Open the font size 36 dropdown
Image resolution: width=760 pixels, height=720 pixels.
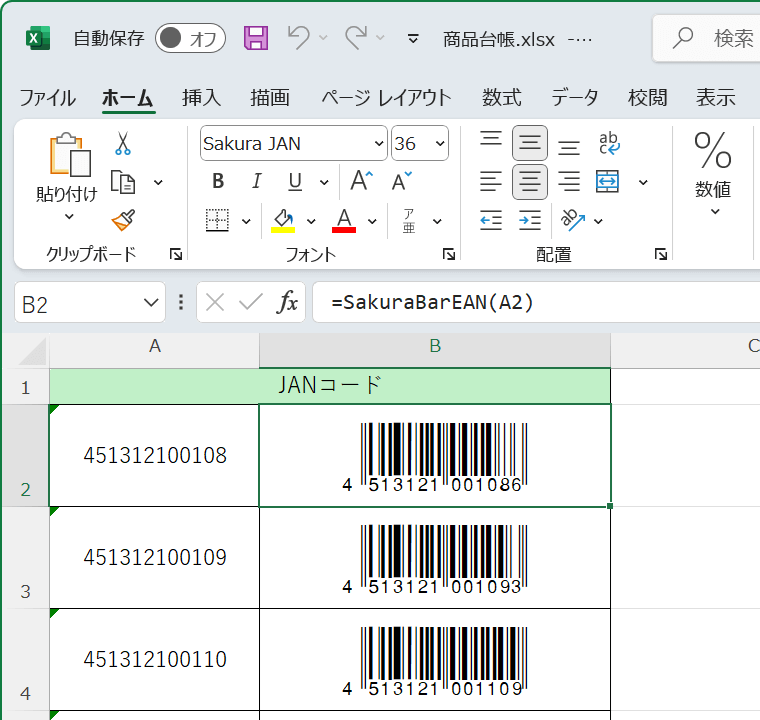point(440,144)
